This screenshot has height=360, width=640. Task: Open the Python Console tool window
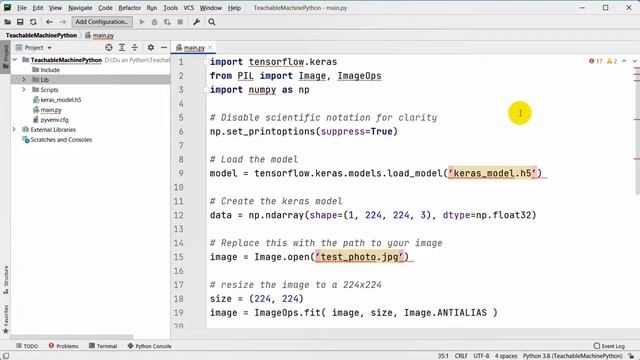tap(149, 346)
